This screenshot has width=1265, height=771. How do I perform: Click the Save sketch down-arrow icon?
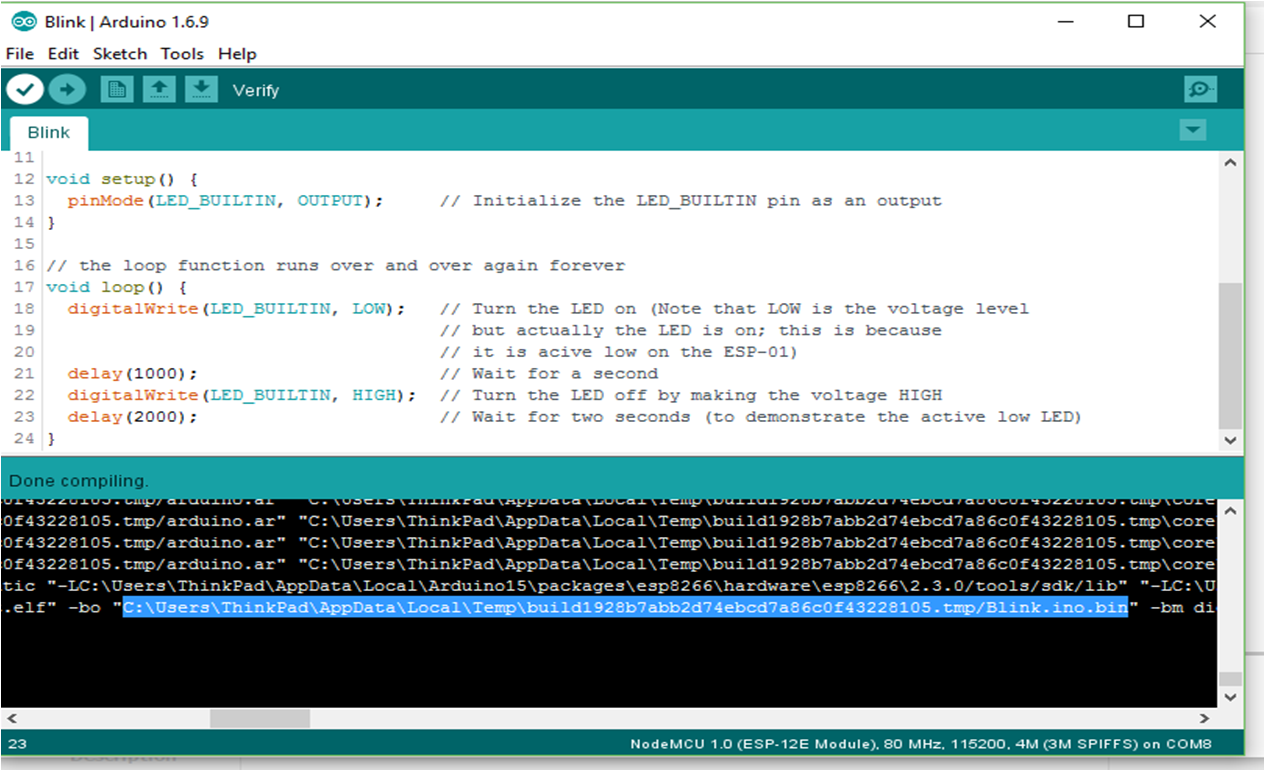coord(201,90)
